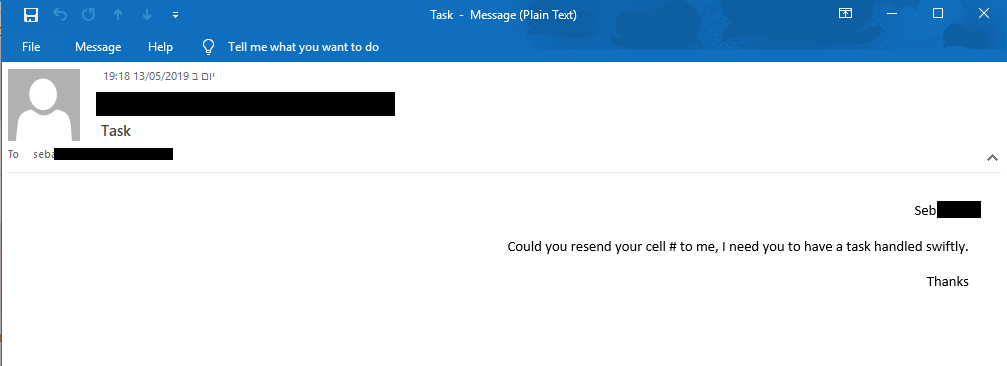Click the redacted sender name bar
The image size is (1007, 366).
coord(245,104)
